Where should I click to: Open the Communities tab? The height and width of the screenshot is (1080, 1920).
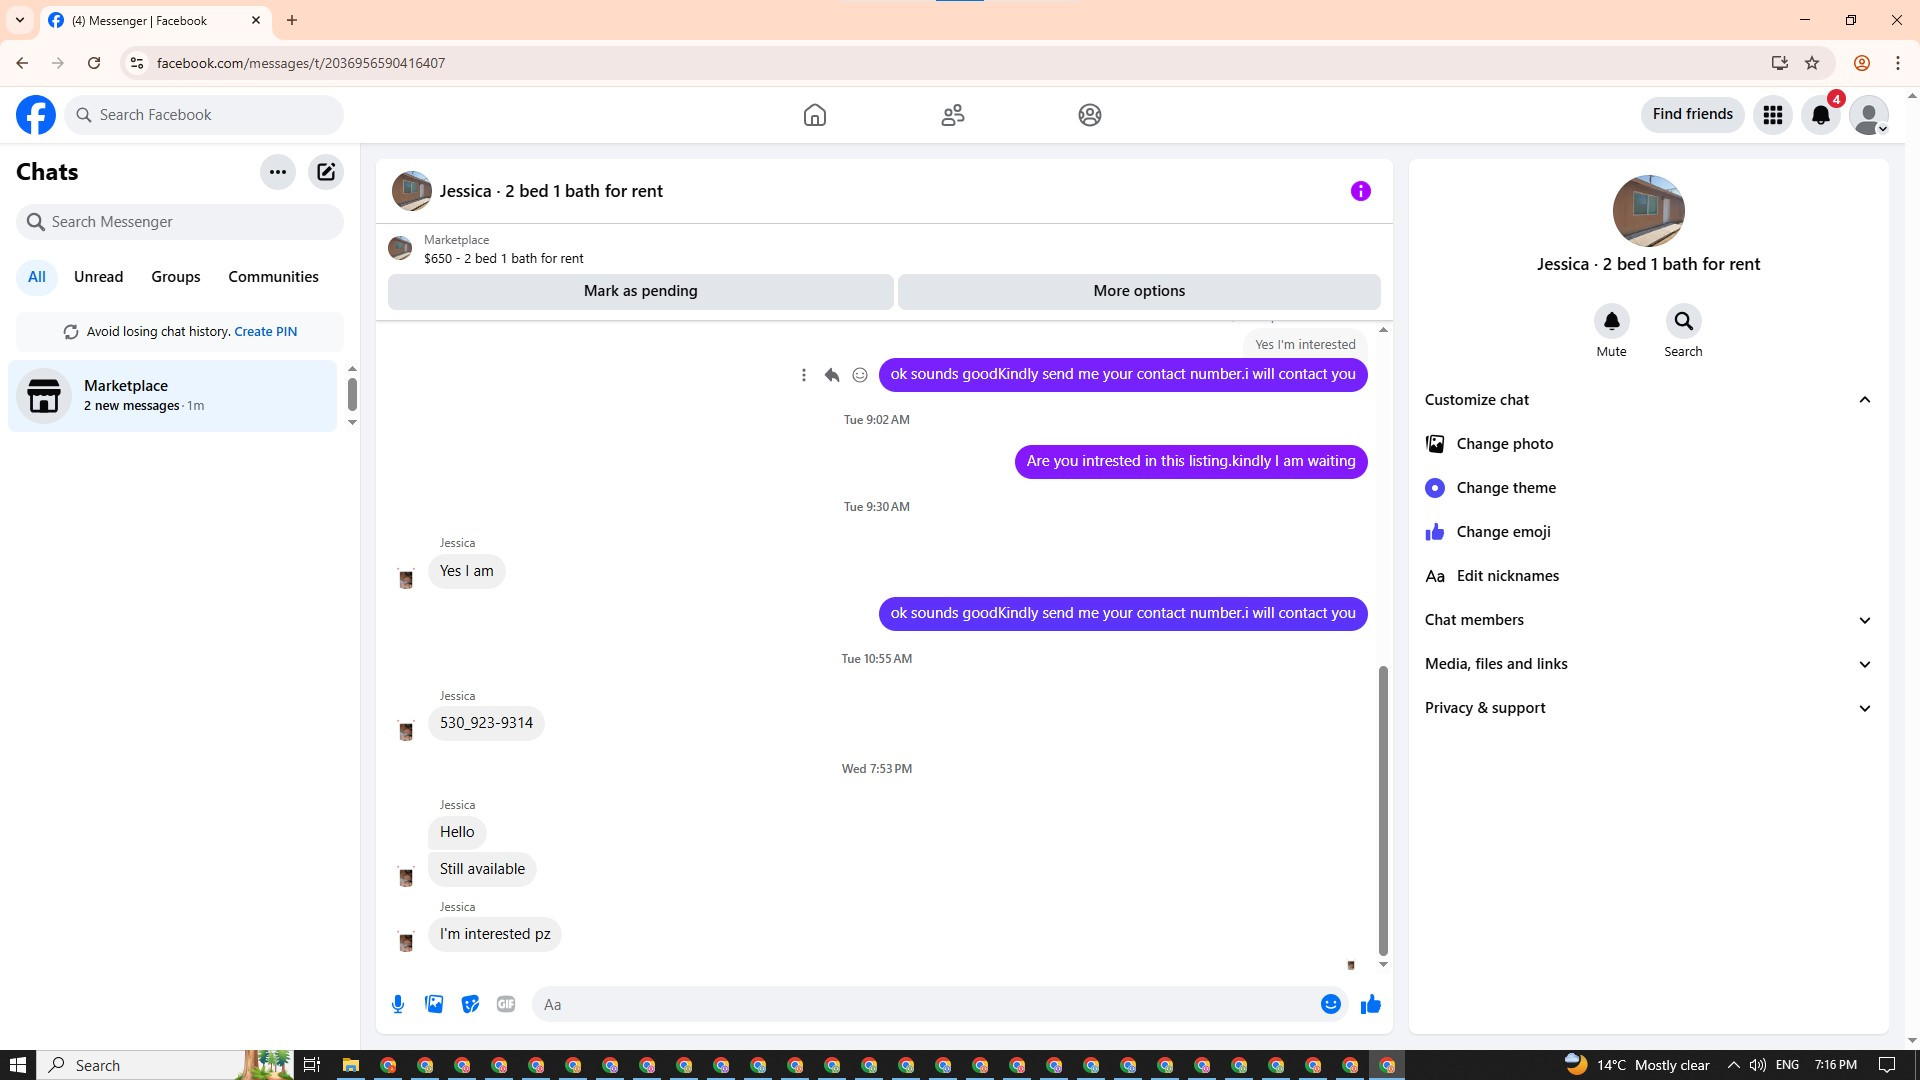(273, 277)
